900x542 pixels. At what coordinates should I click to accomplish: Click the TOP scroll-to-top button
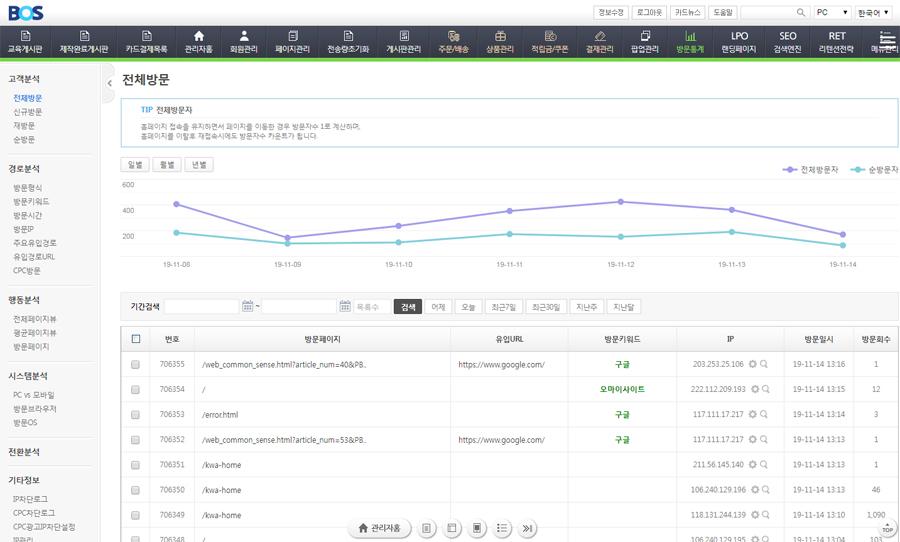click(886, 528)
